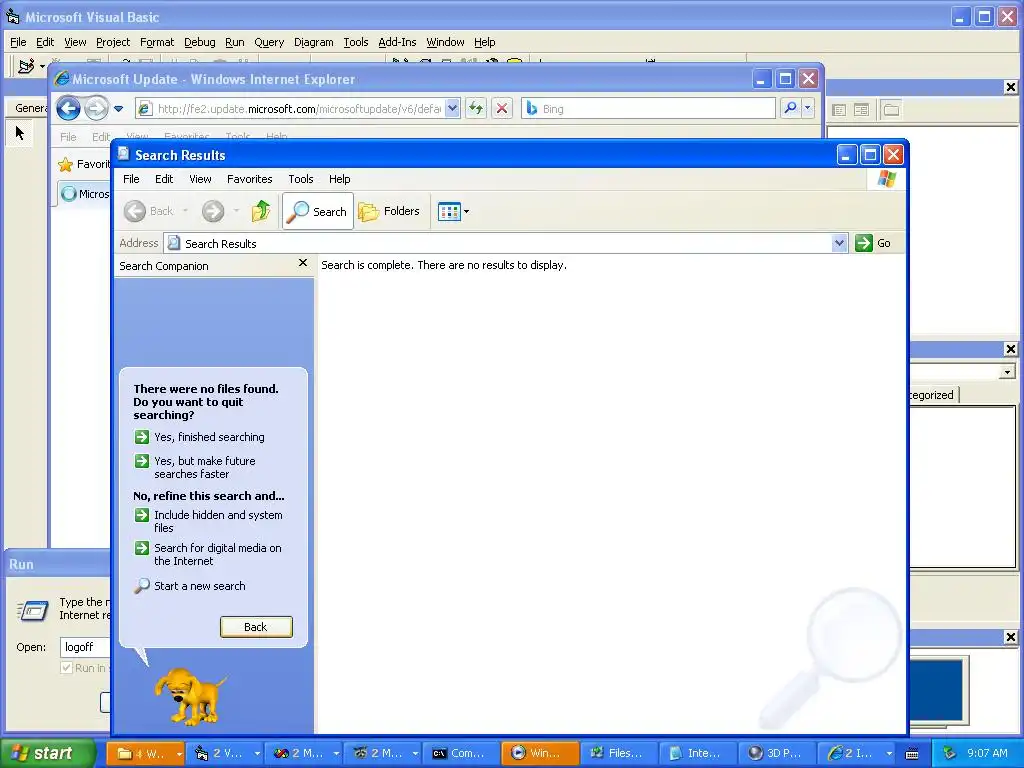Open the Add-Ins menu in Visual Basic

coord(397,42)
